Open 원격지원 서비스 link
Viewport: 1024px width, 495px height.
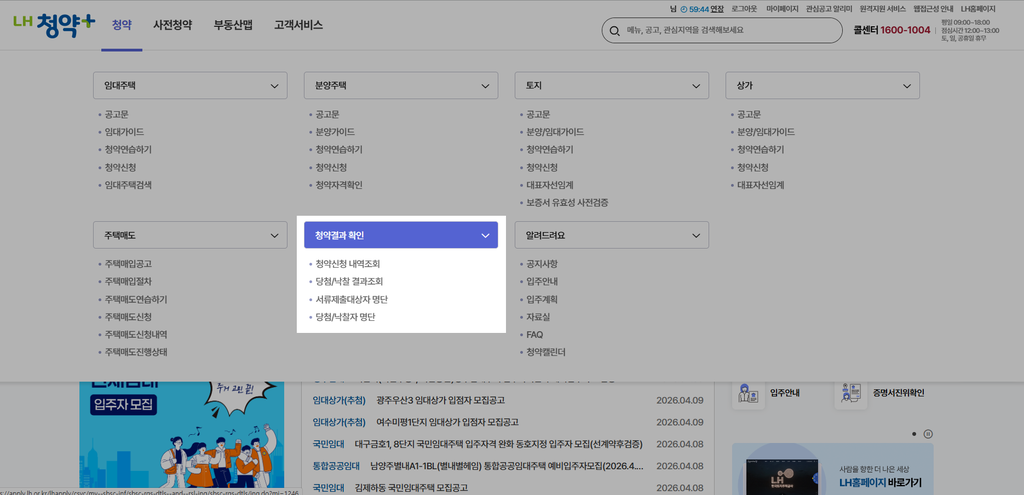click(883, 9)
